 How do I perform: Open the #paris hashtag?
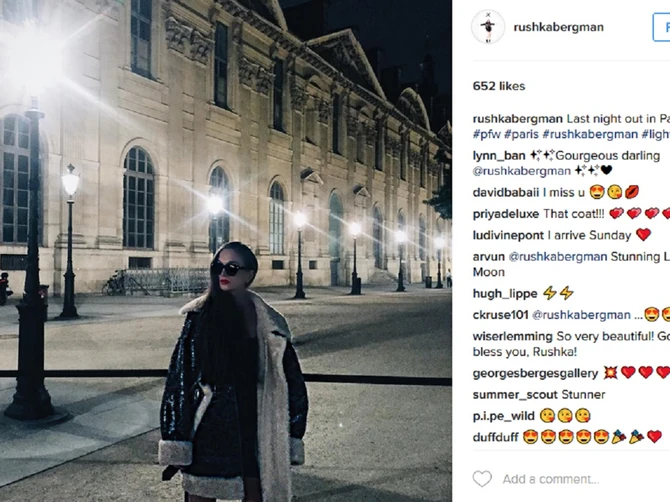click(x=521, y=134)
